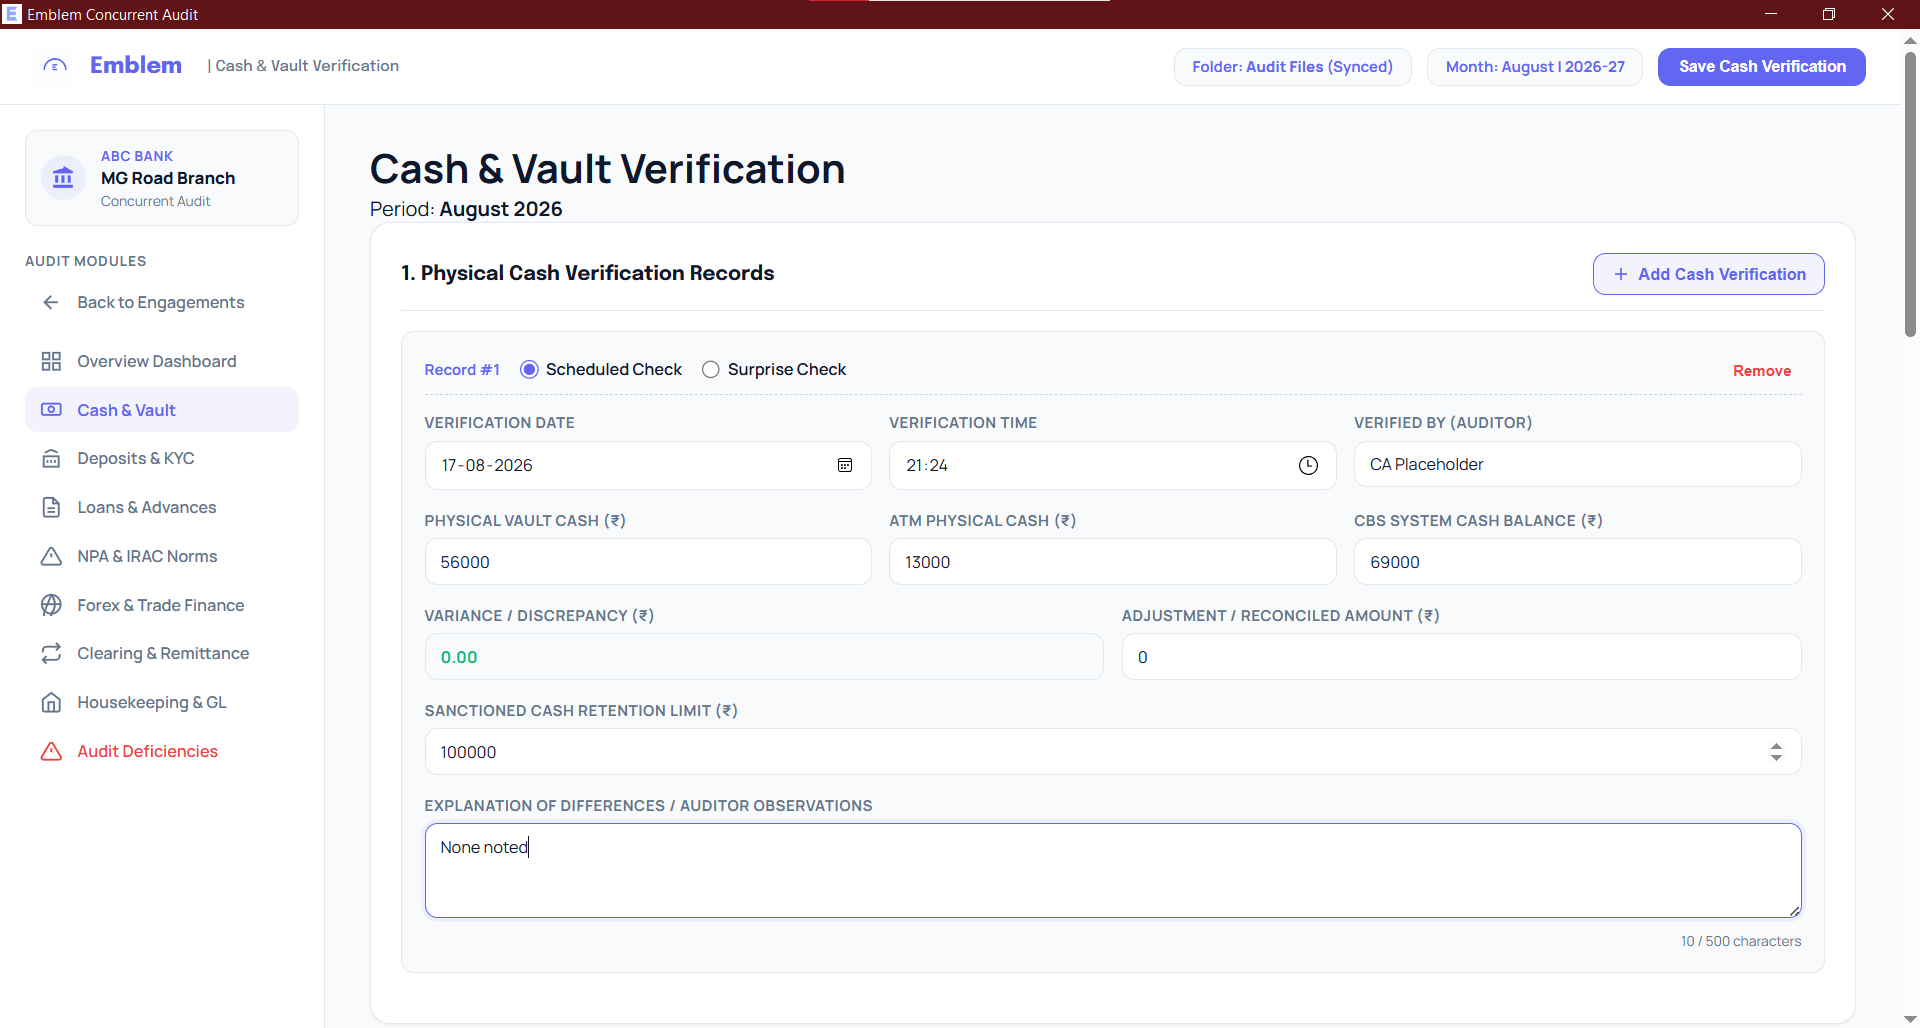
Task: Step the Sanctioned Cash Retention Limit spinner
Action: [x=1776, y=752]
